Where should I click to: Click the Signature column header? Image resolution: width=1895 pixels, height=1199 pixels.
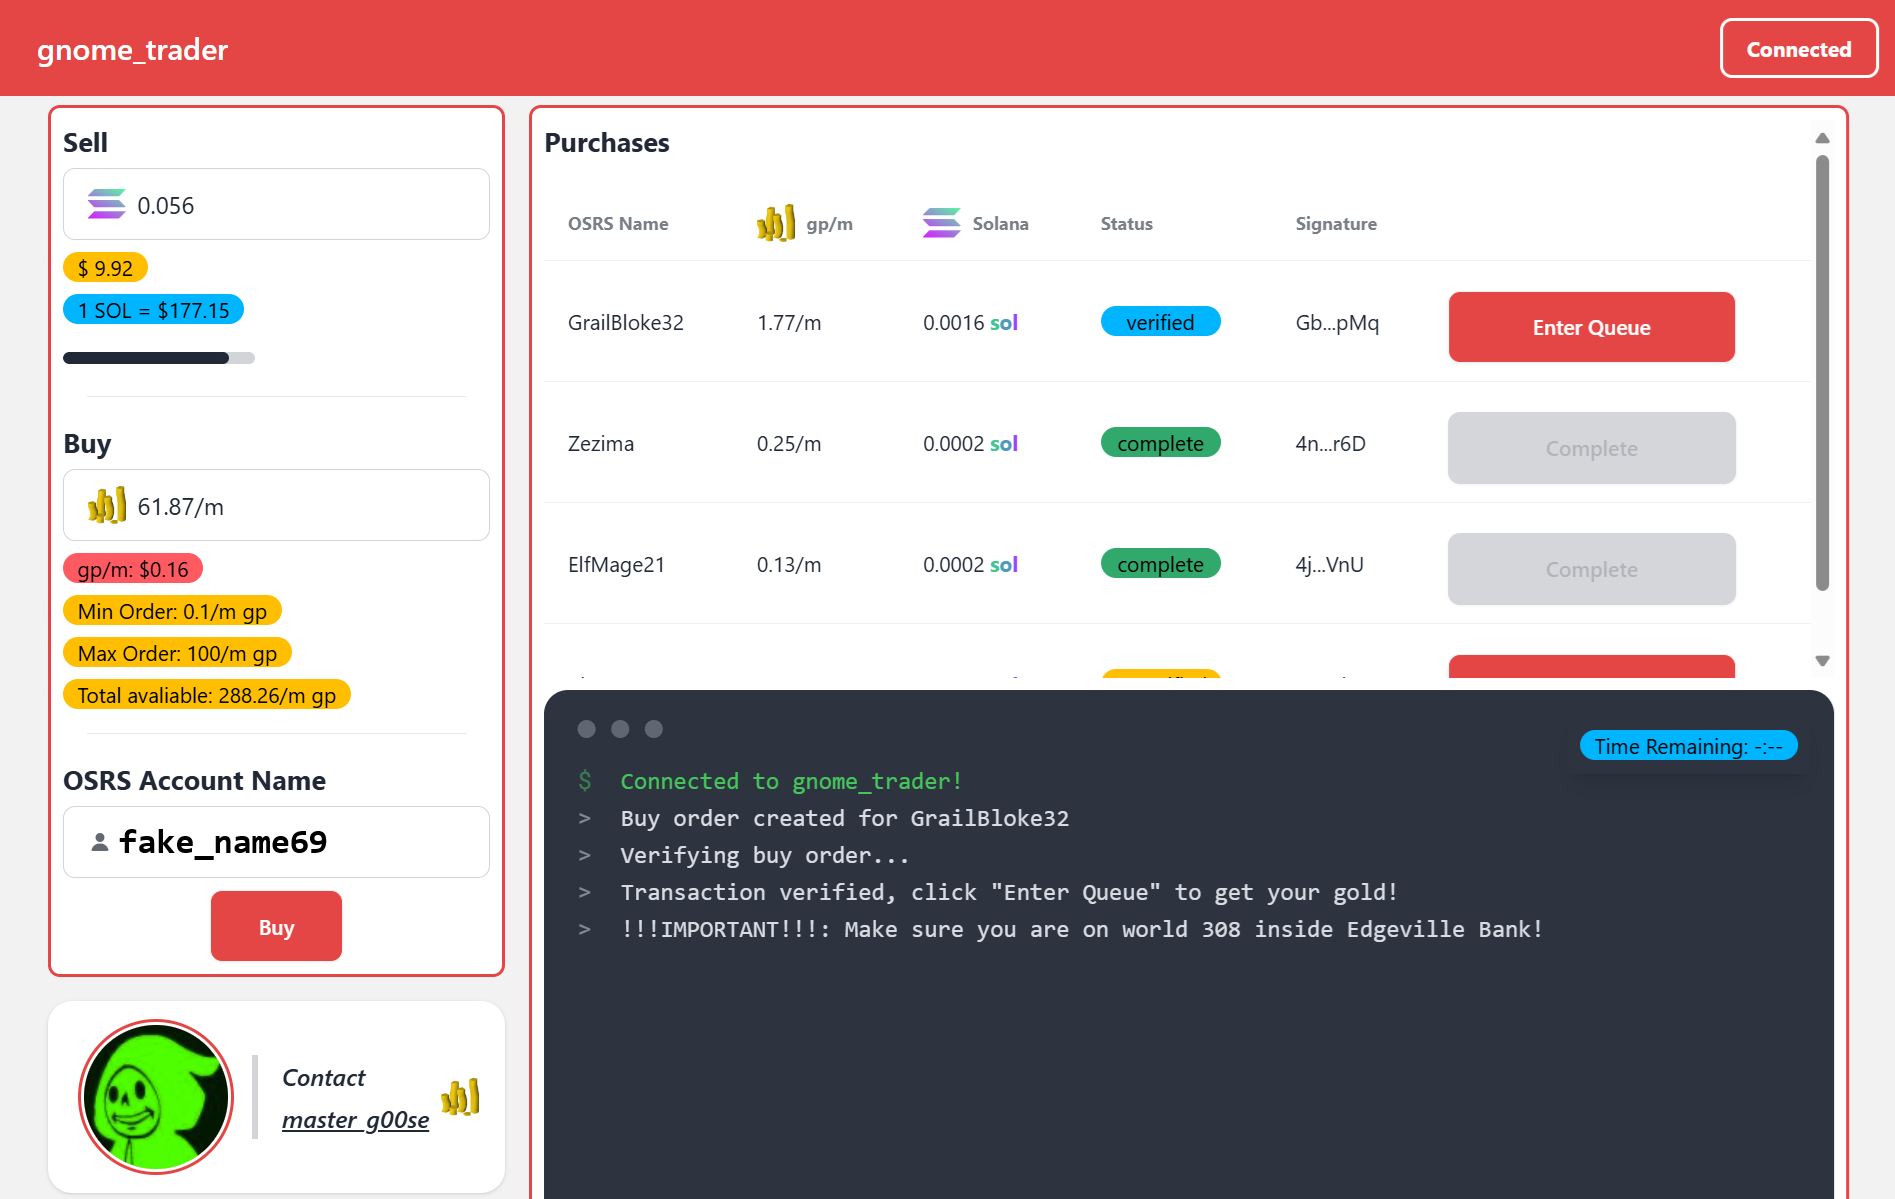pyautogui.click(x=1336, y=224)
